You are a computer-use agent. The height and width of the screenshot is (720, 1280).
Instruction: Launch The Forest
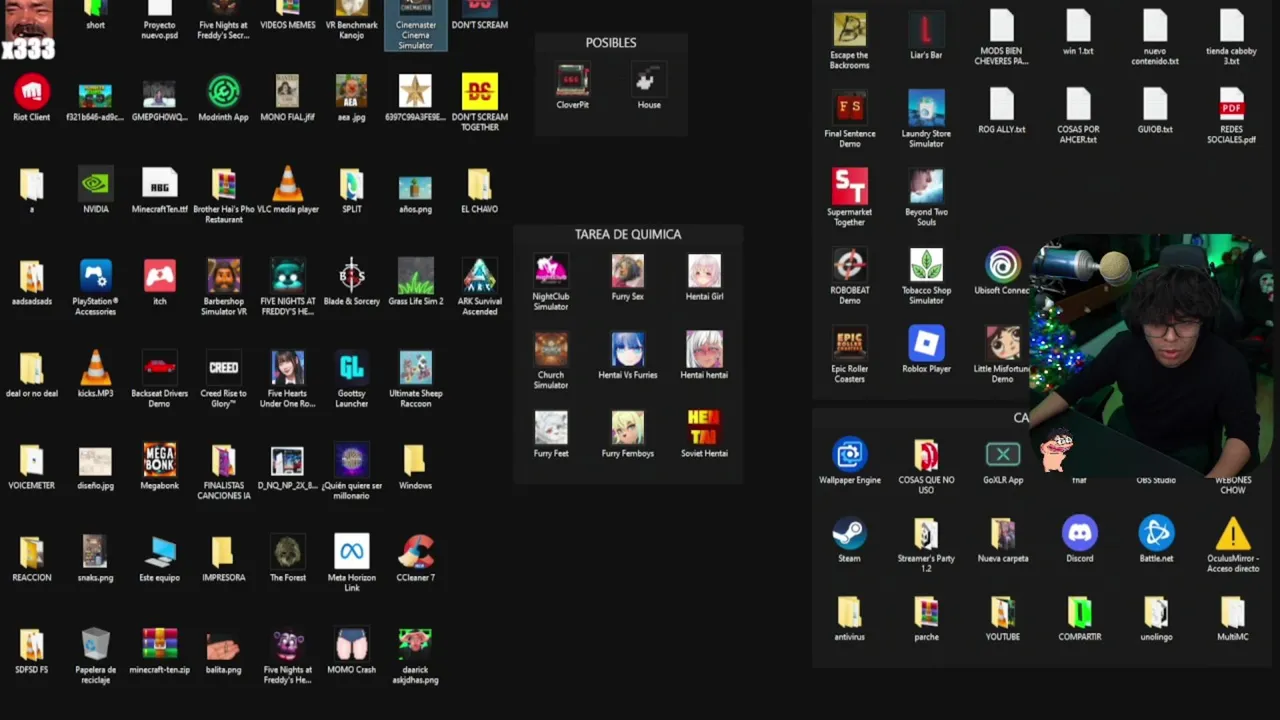coord(287,553)
